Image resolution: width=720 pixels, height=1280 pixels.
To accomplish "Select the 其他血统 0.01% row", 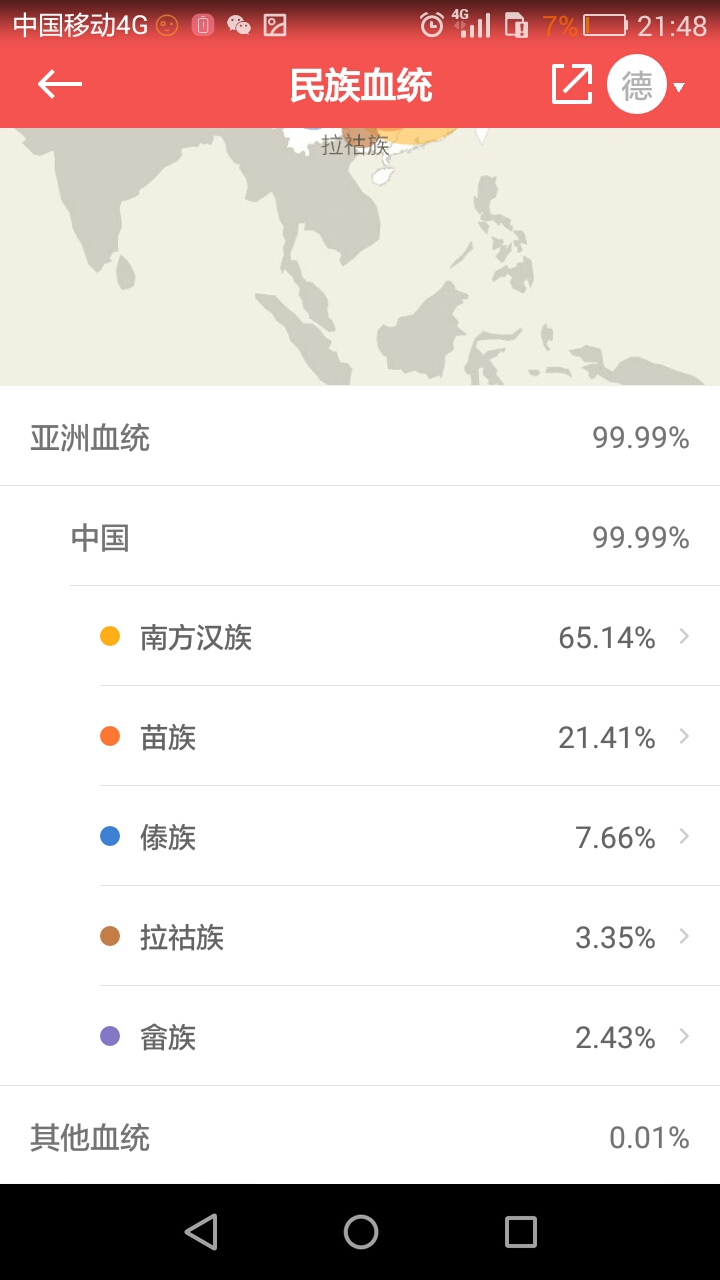I will 360,1137.
